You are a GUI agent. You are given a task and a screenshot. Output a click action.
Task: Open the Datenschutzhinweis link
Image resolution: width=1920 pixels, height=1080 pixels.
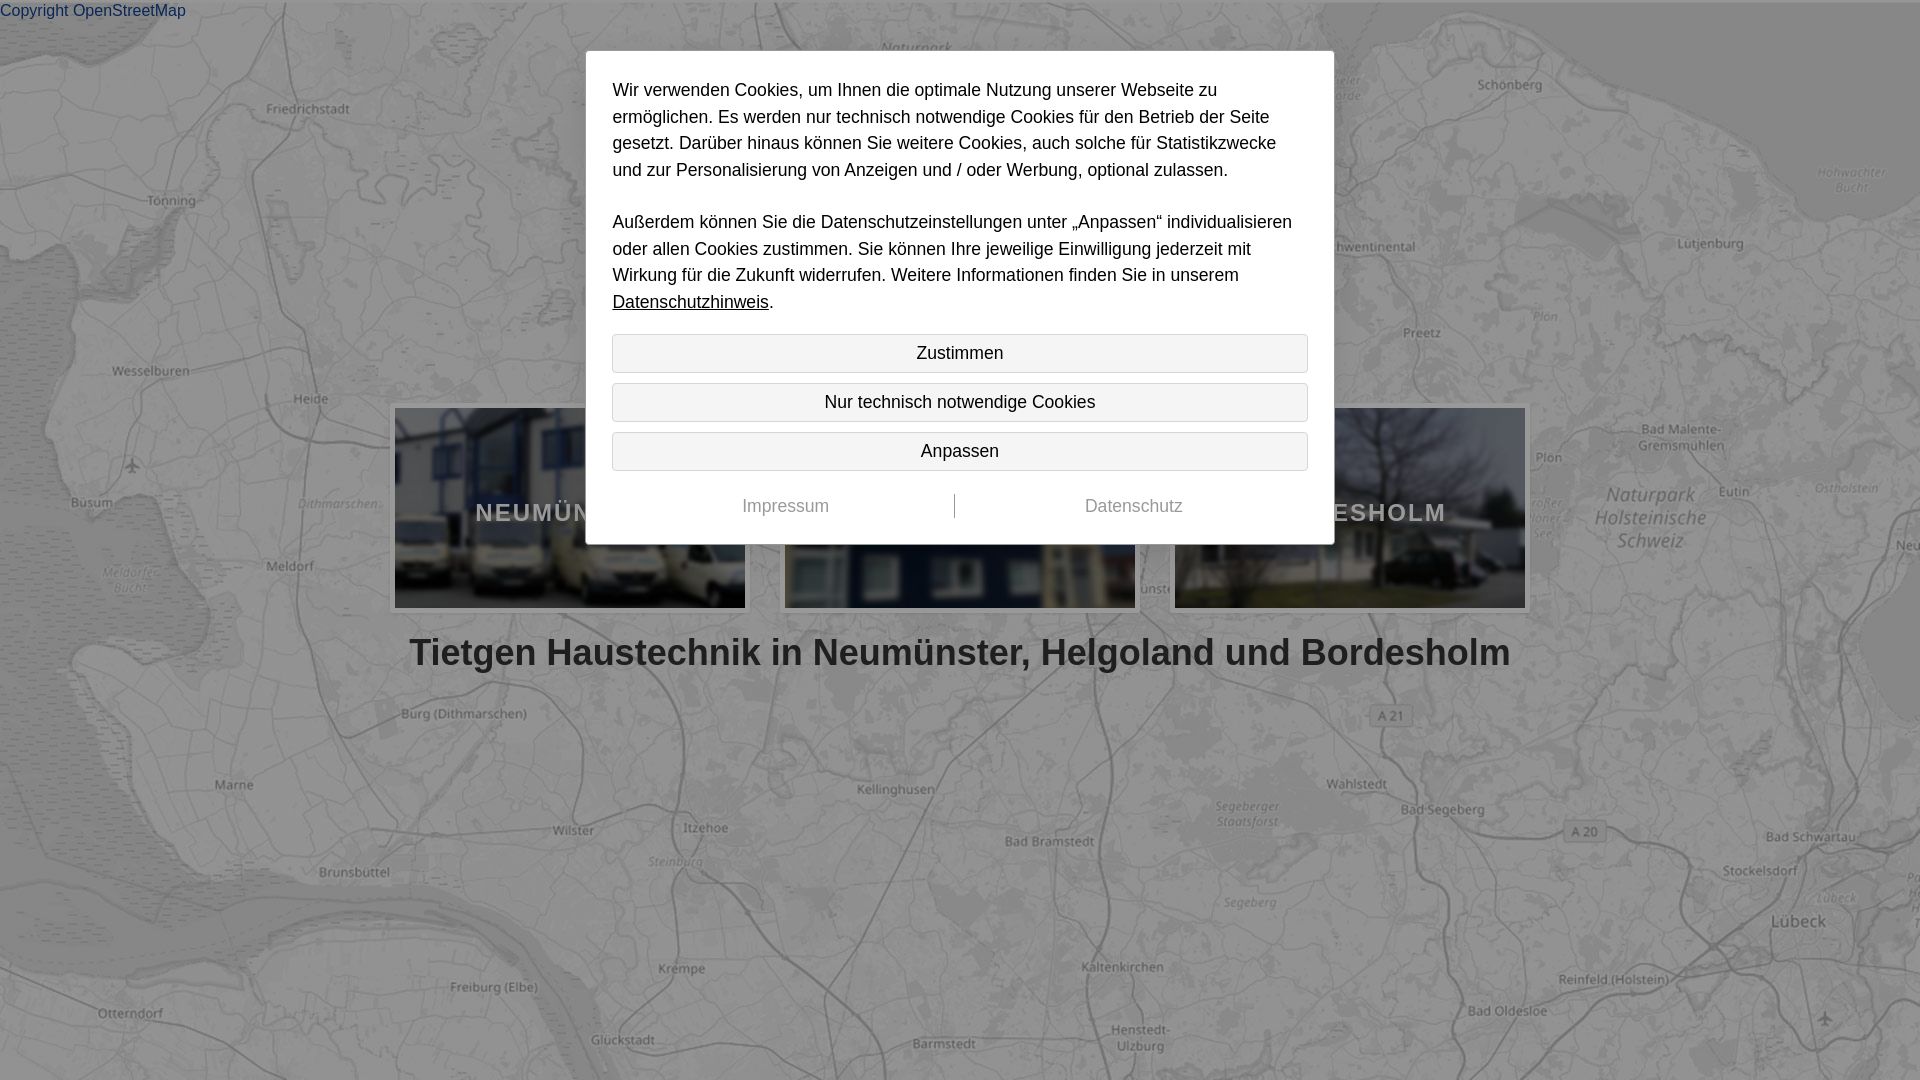(x=690, y=302)
